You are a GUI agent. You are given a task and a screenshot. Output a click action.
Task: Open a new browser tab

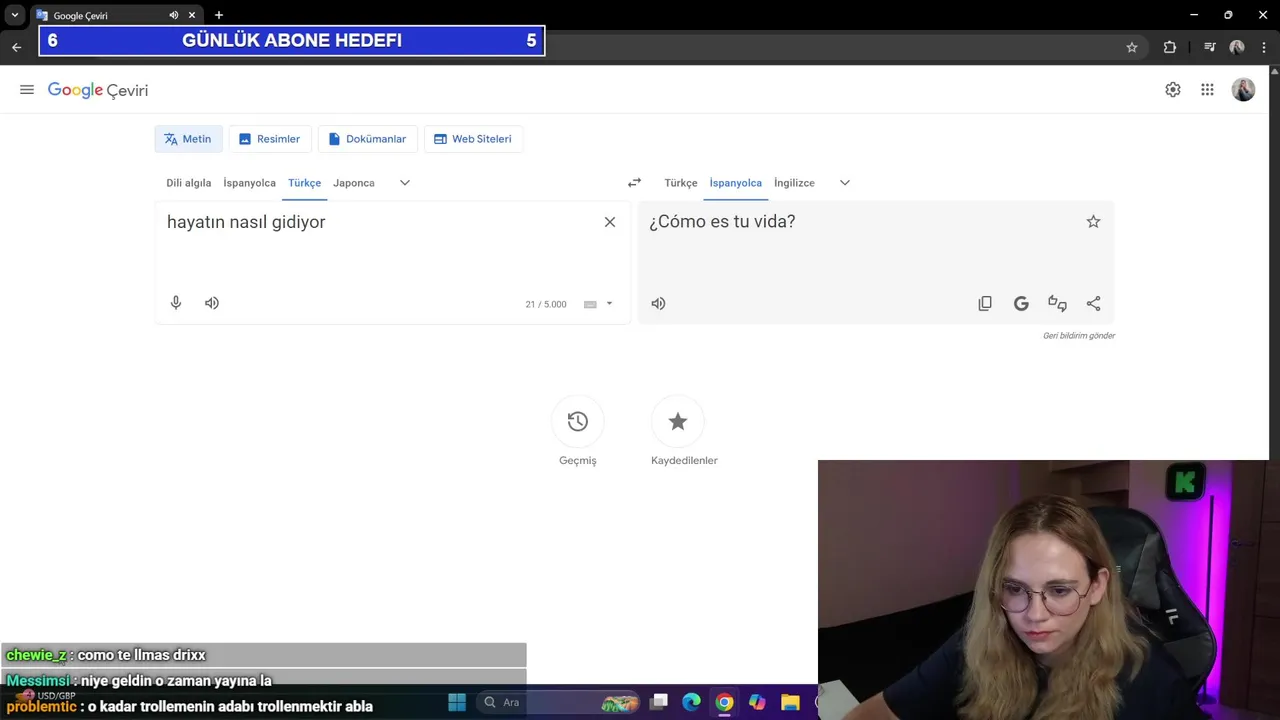coord(219,15)
